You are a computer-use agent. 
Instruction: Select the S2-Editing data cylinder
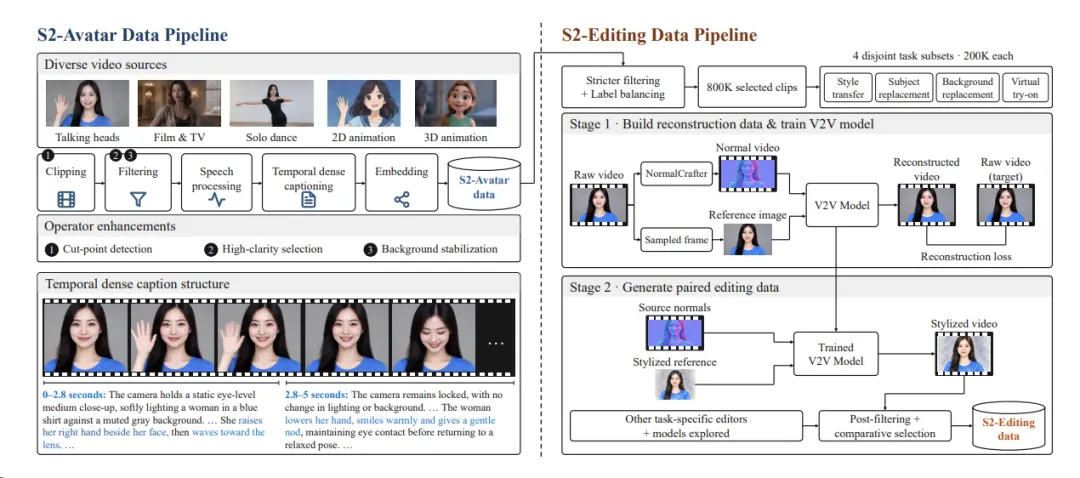[x=1008, y=428]
